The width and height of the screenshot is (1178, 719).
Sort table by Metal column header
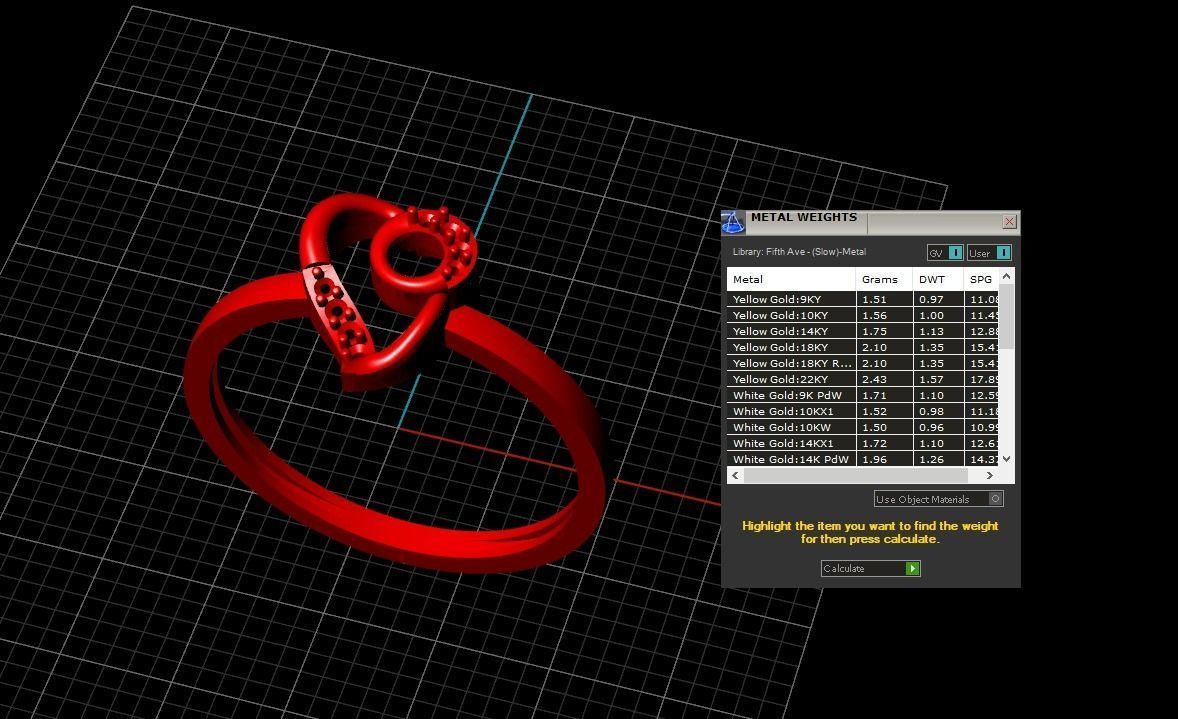(x=791, y=279)
